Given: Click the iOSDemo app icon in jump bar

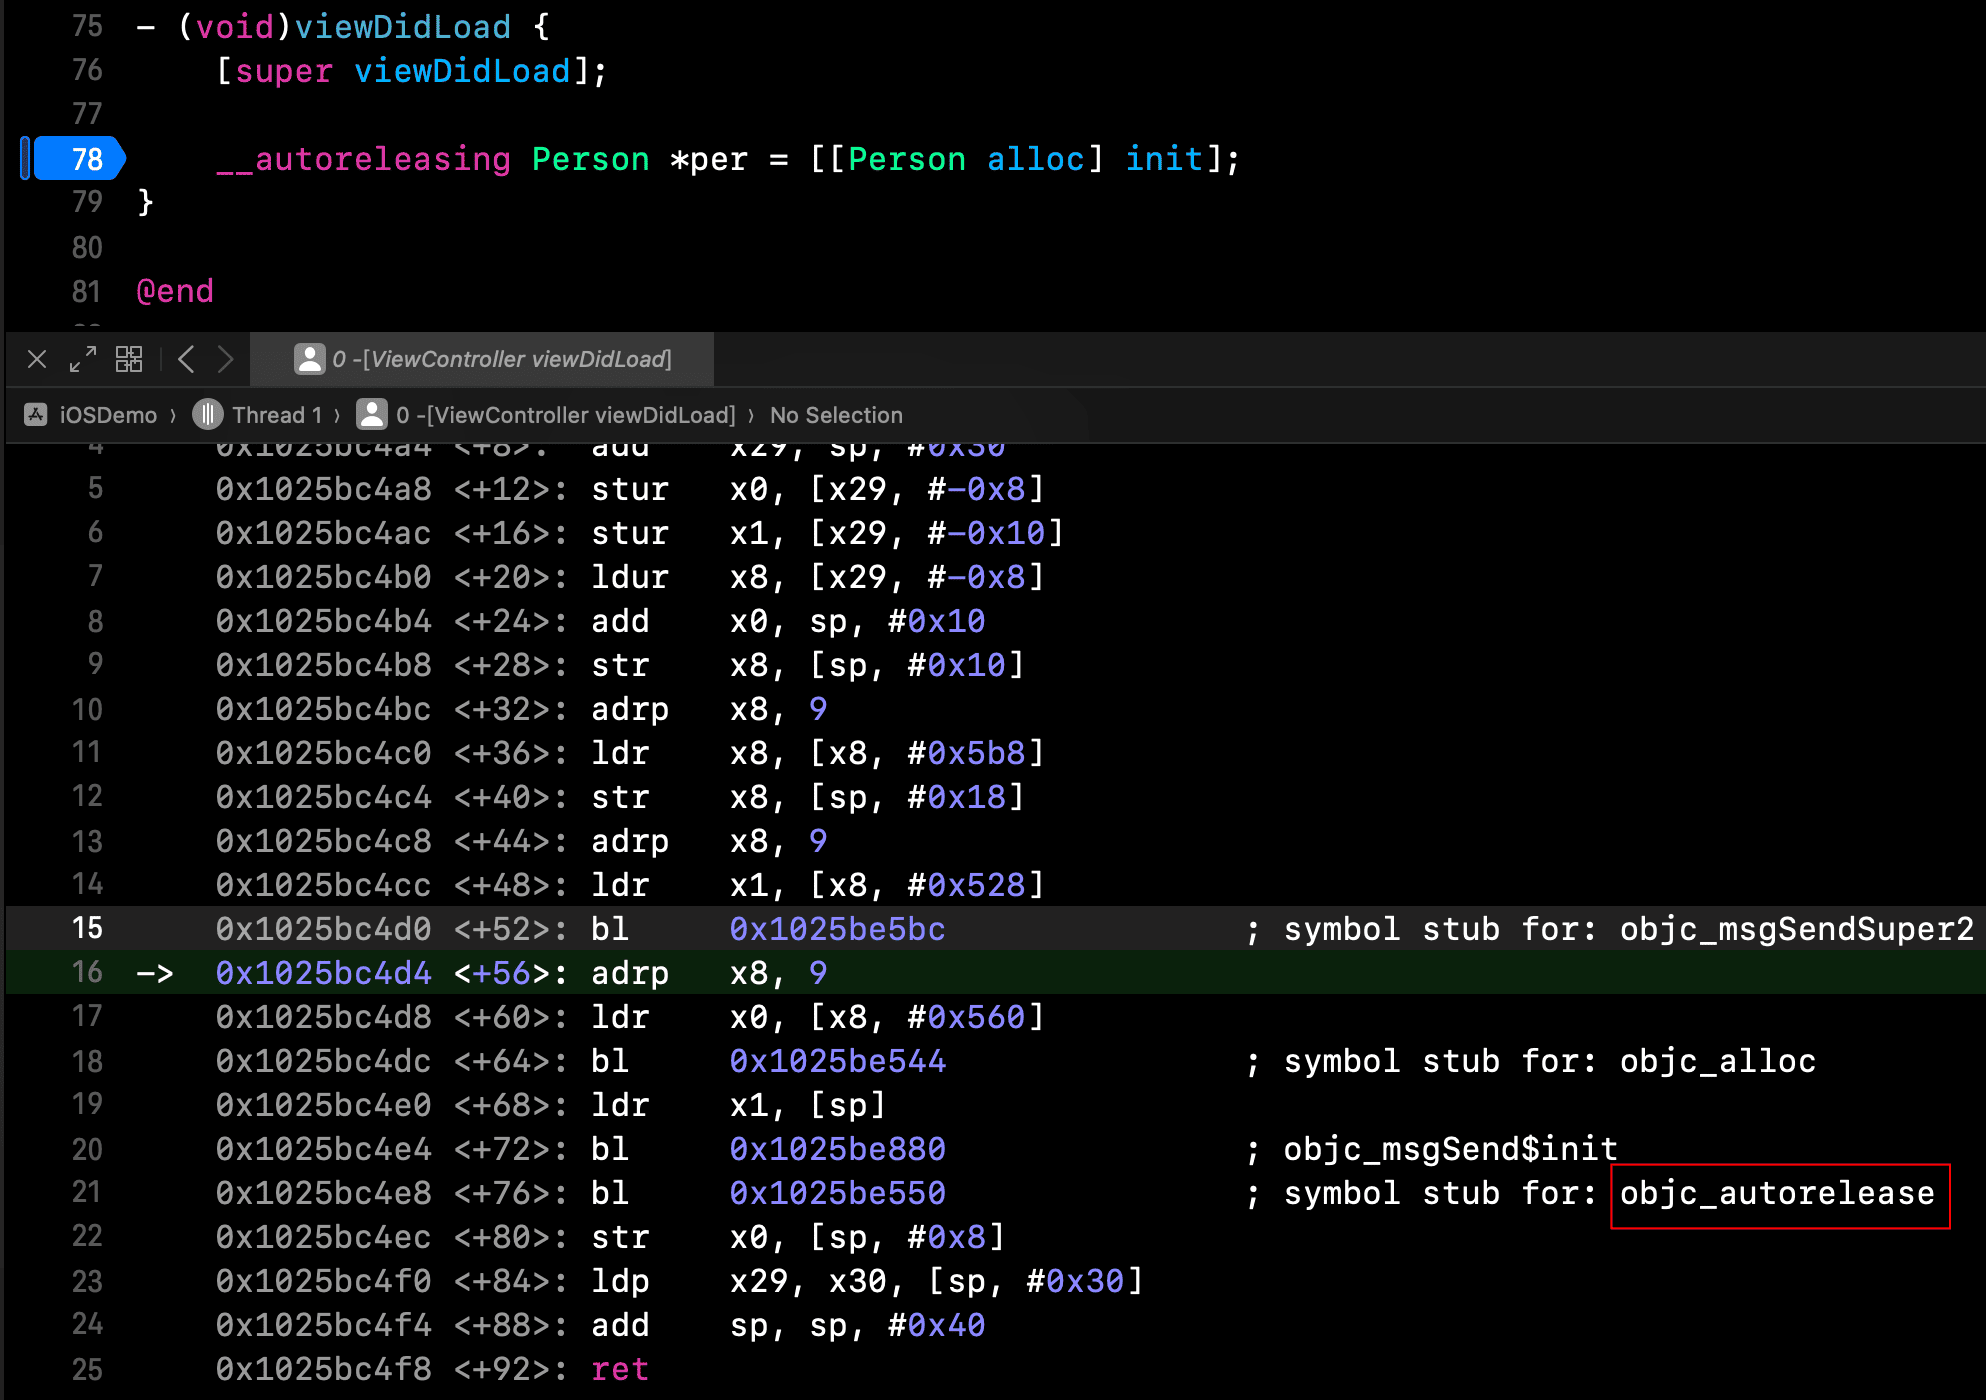Looking at the screenshot, I should [36, 415].
